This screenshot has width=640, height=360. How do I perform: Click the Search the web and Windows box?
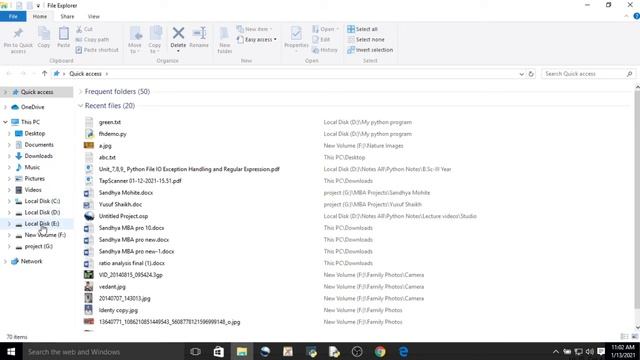tap(102, 351)
